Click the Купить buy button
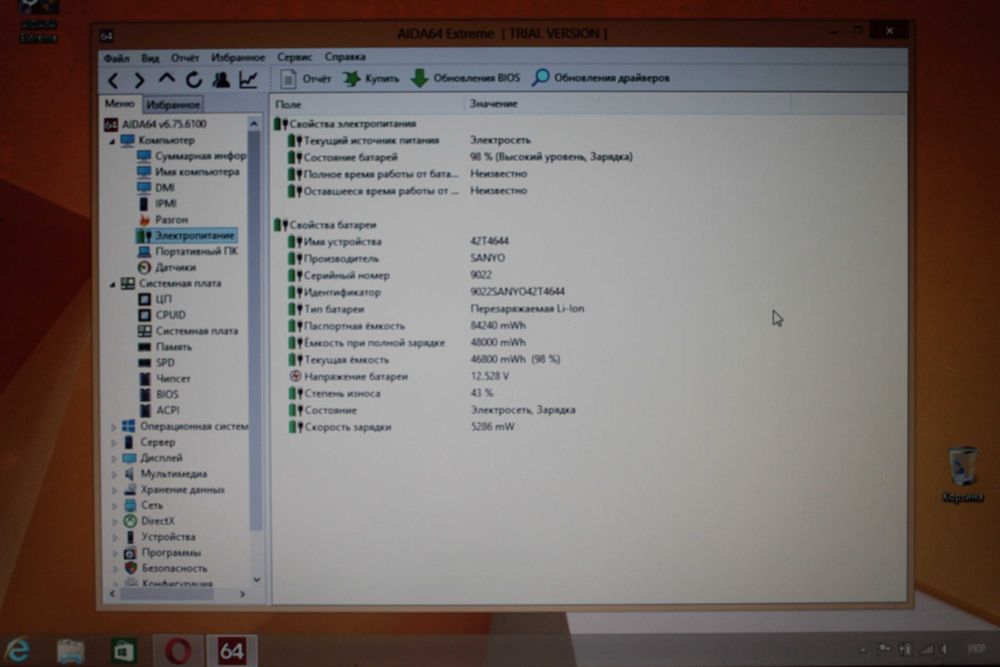The width and height of the screenshot is (1000, 667). 372,78
